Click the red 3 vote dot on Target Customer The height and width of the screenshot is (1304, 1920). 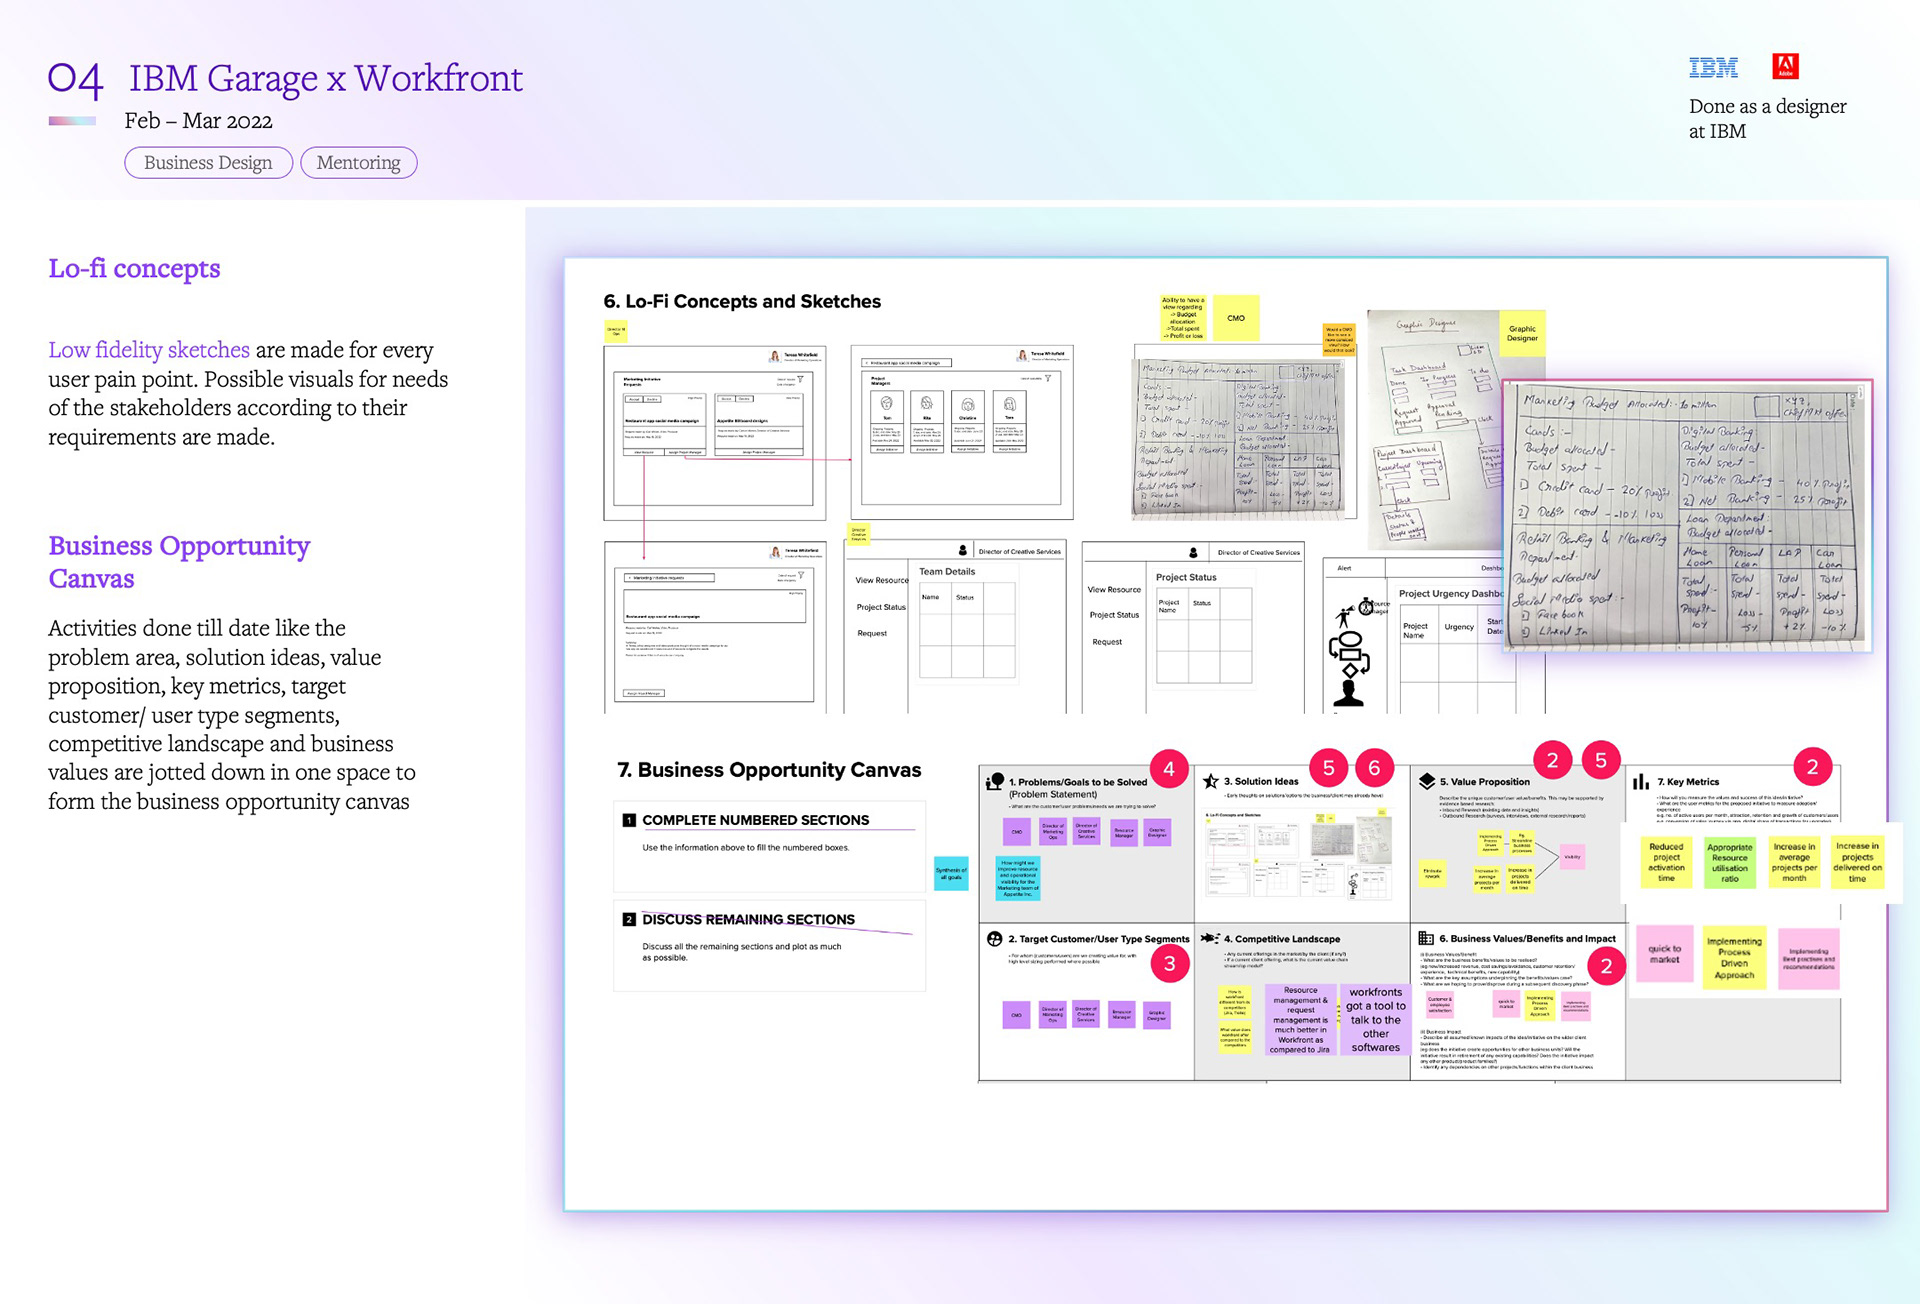1169,964
